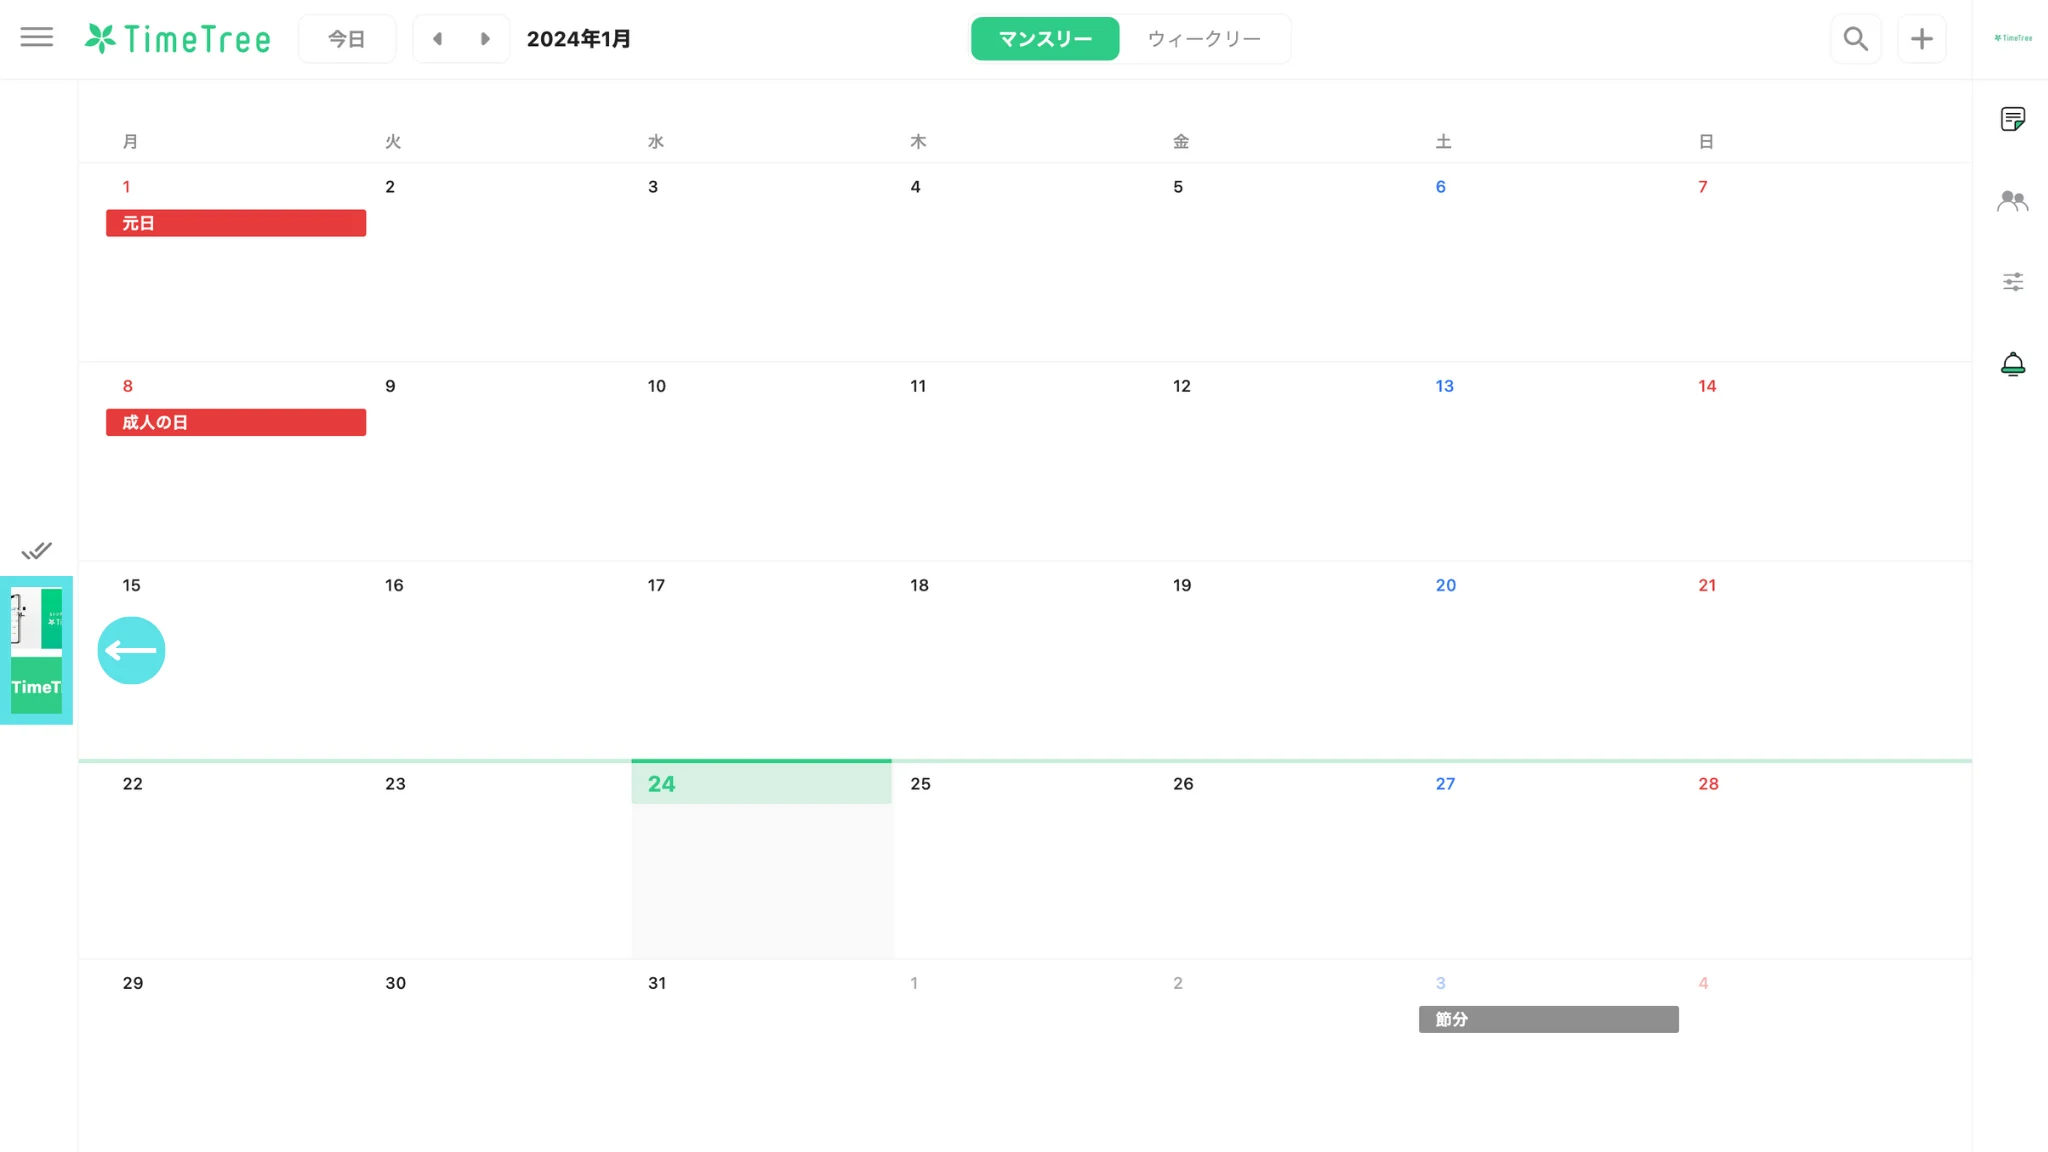This screenshot has width=2048, height=1152.
Task: Open the notes memo icon
Action: 2012,119
